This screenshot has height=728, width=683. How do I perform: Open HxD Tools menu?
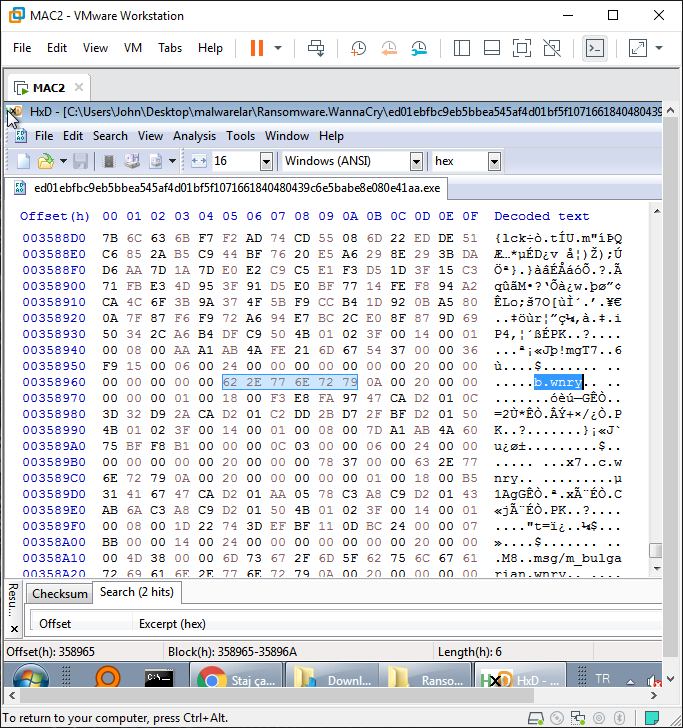pyautogui.click(x=241, y=136)
